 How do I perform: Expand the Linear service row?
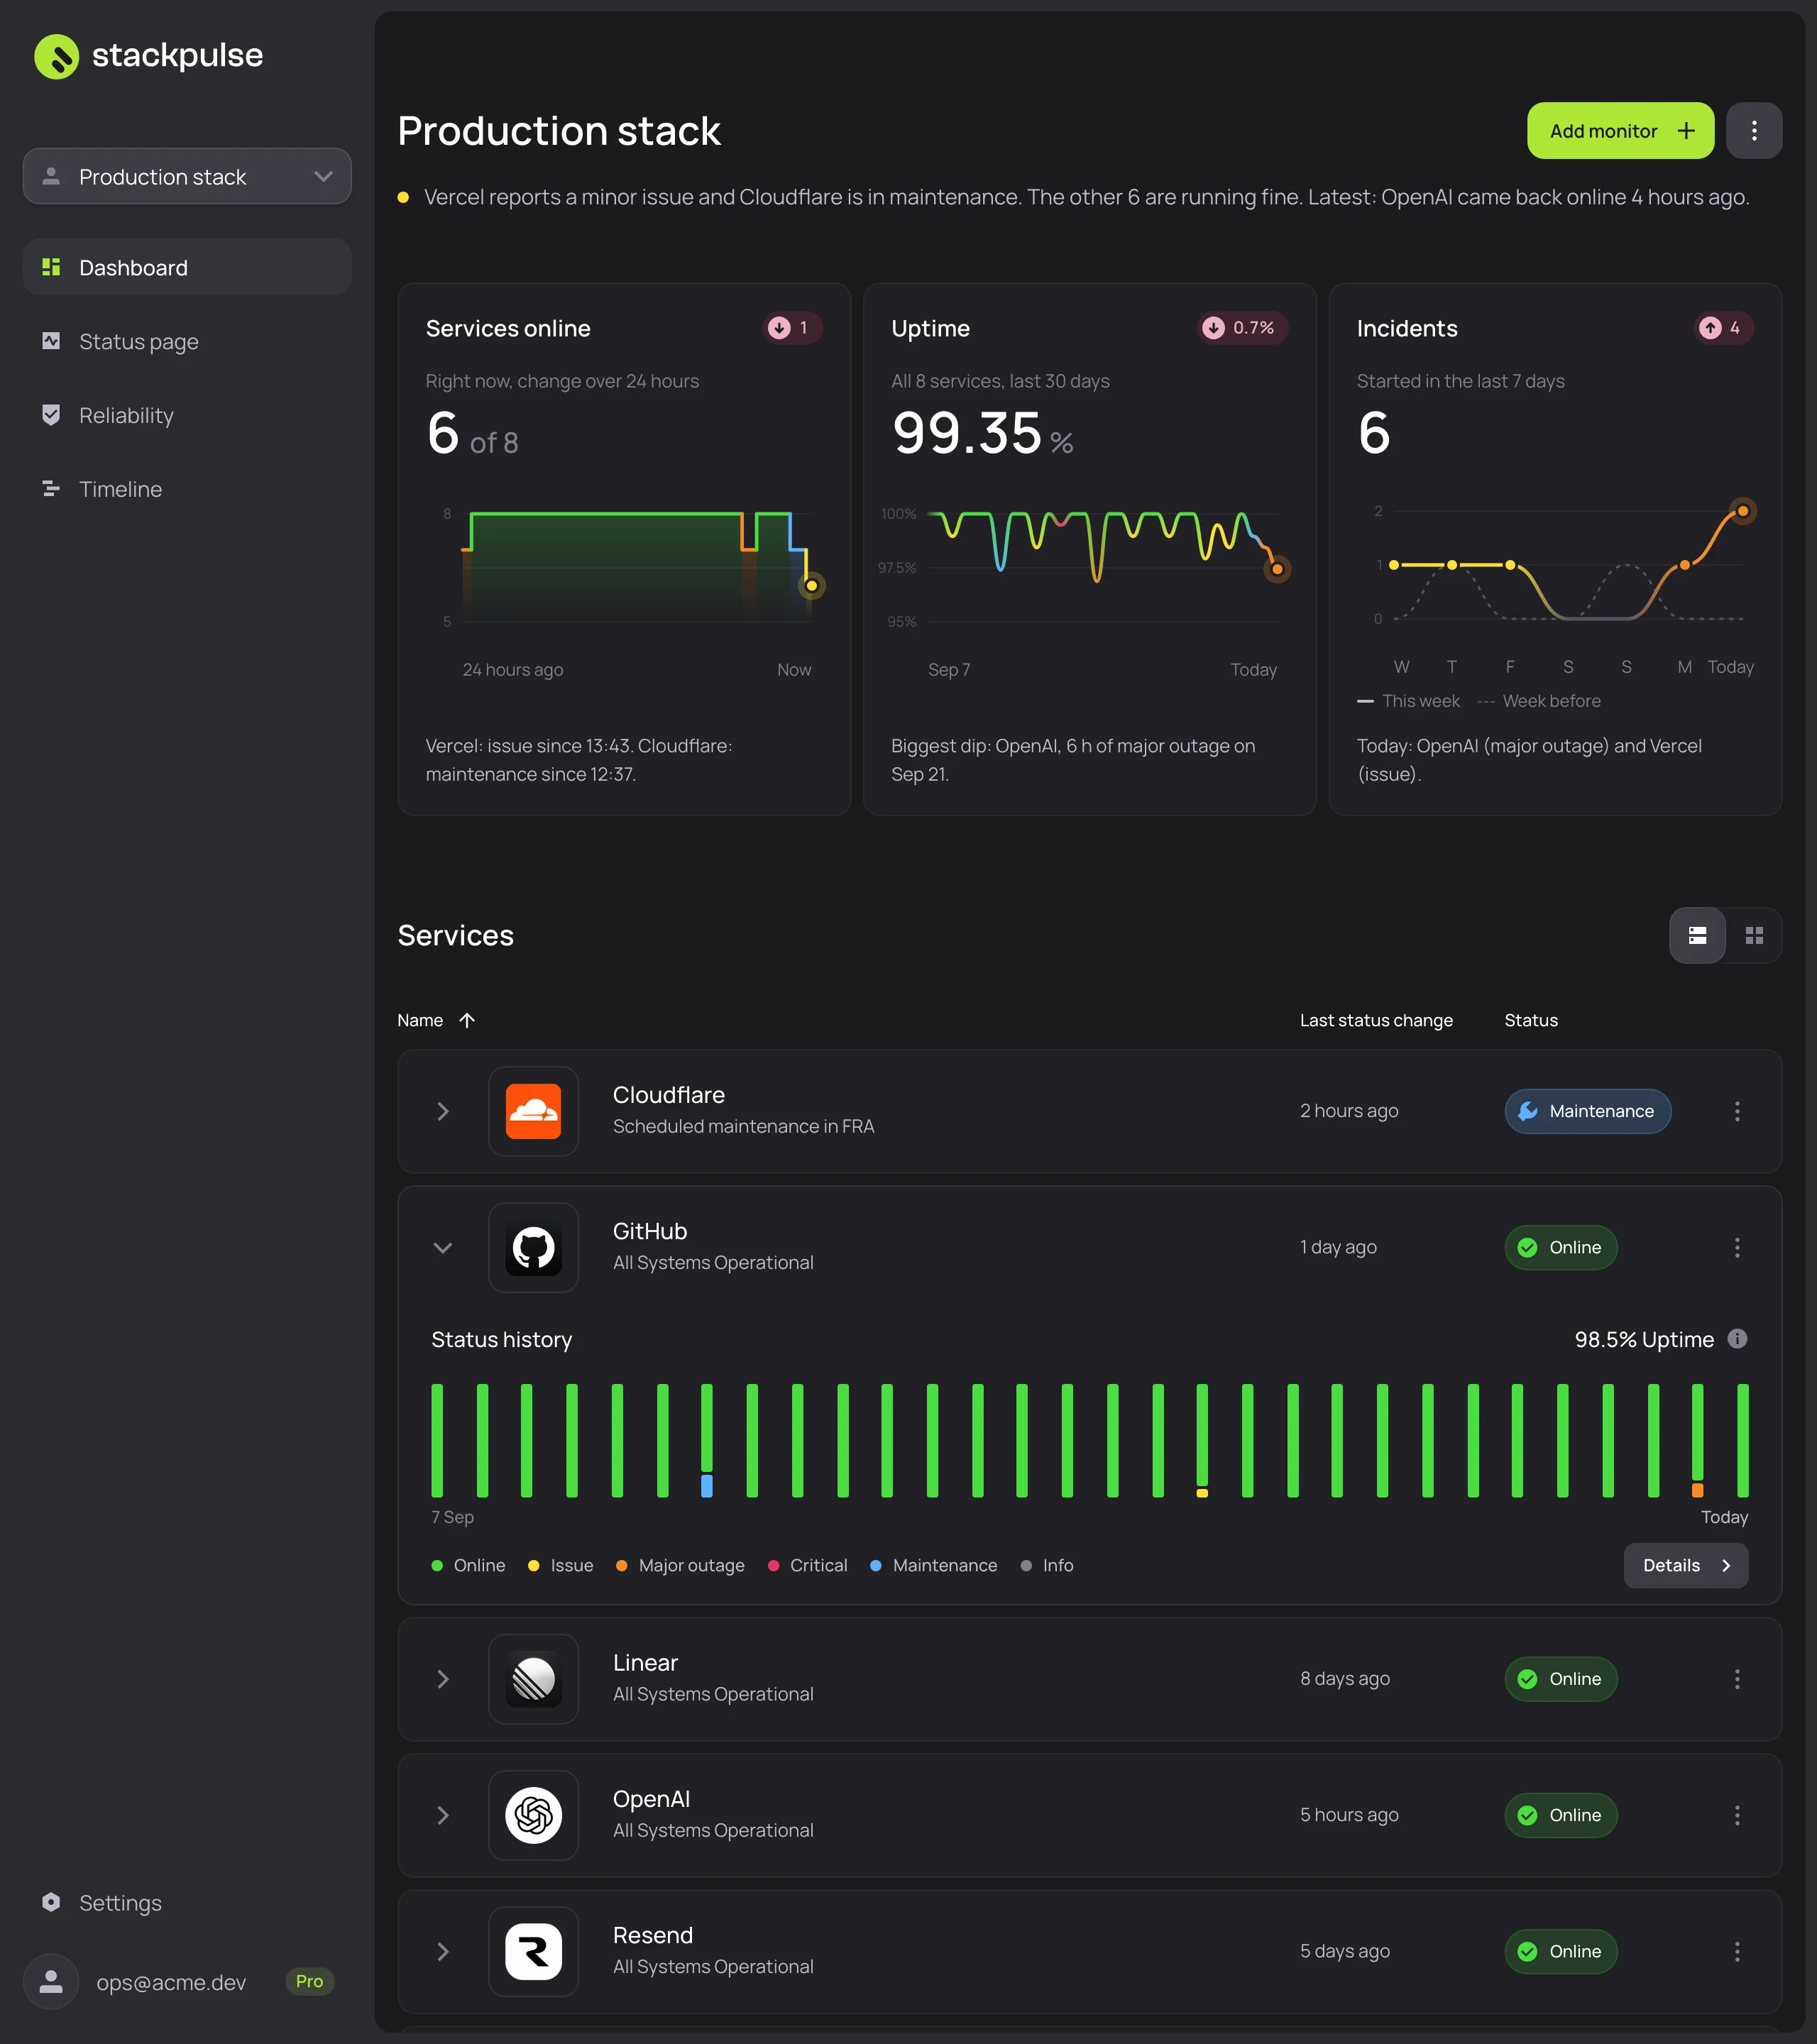tap(443, 1679)
